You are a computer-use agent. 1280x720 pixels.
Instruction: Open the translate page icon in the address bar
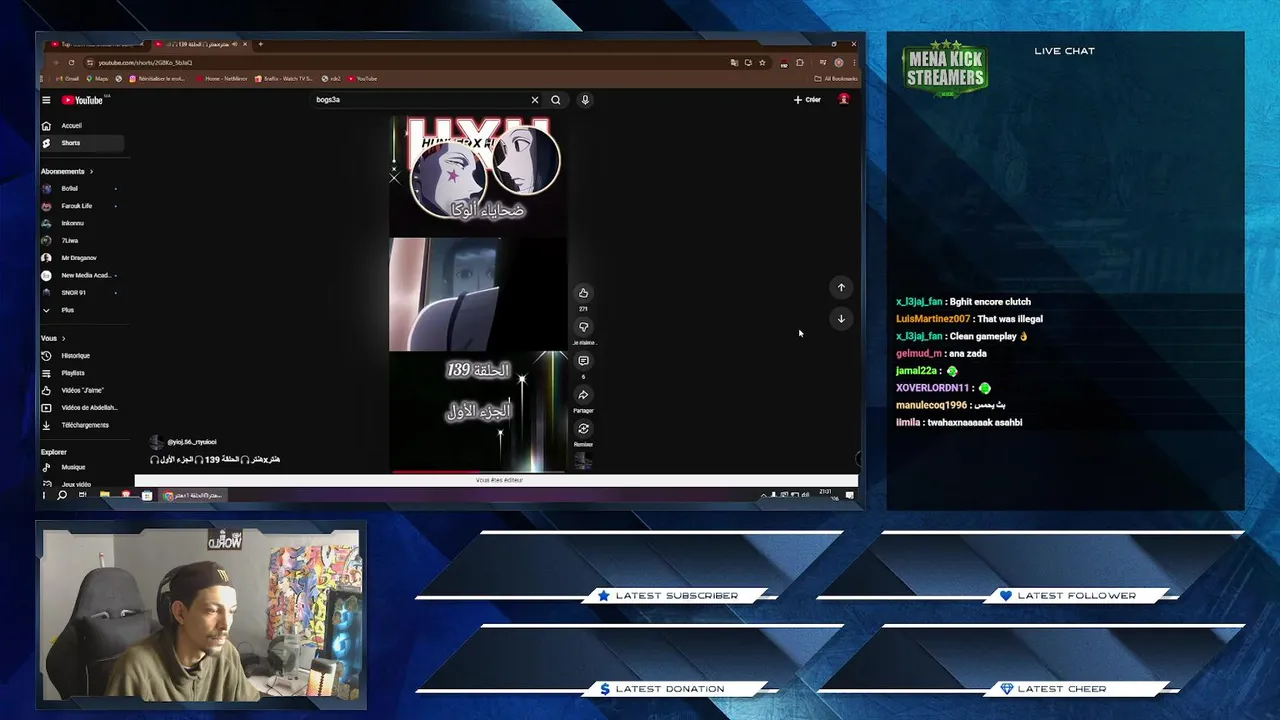click(734, 62)
